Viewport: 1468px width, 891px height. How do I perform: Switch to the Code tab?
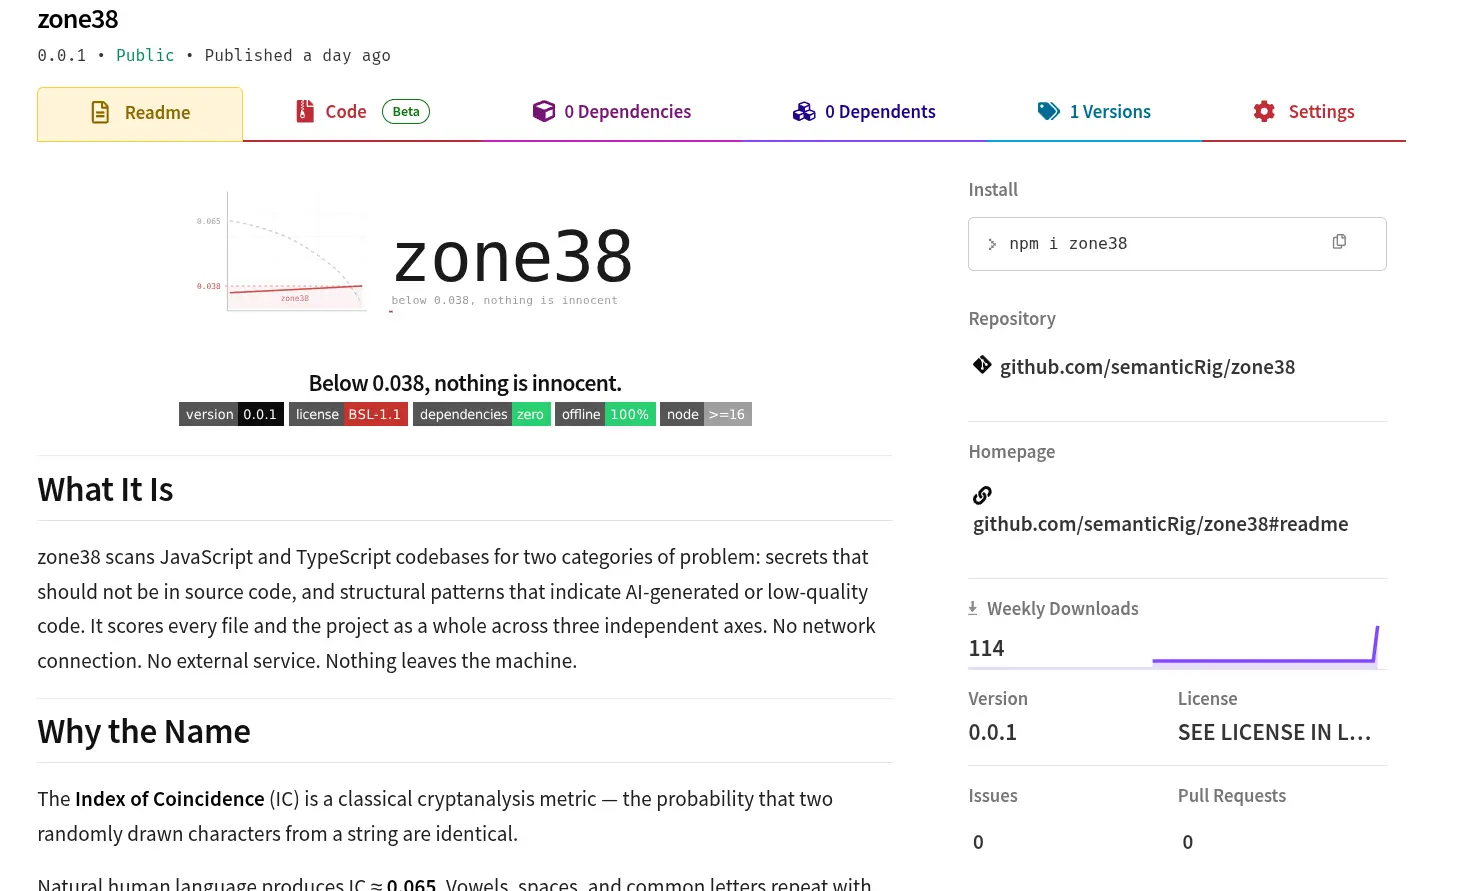coord(363,112)
